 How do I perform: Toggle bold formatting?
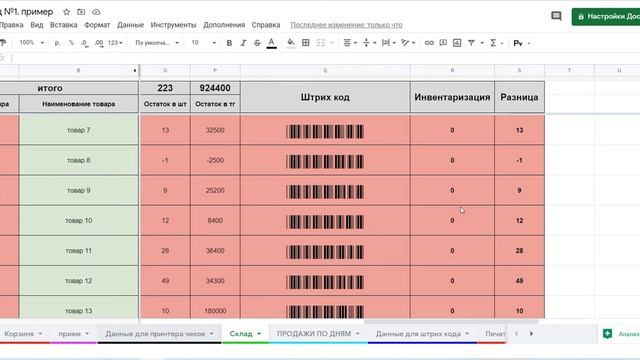tap(229, 42)
